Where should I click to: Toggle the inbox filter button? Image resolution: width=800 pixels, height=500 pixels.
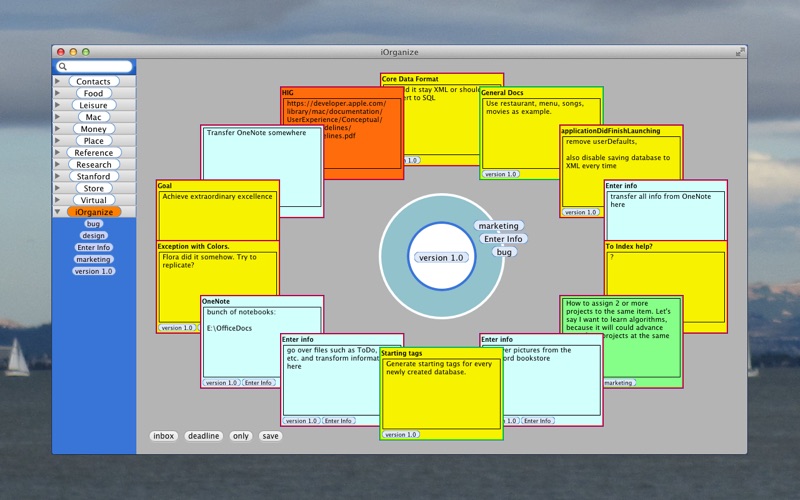pyautogui.click(x=164, y=436)
